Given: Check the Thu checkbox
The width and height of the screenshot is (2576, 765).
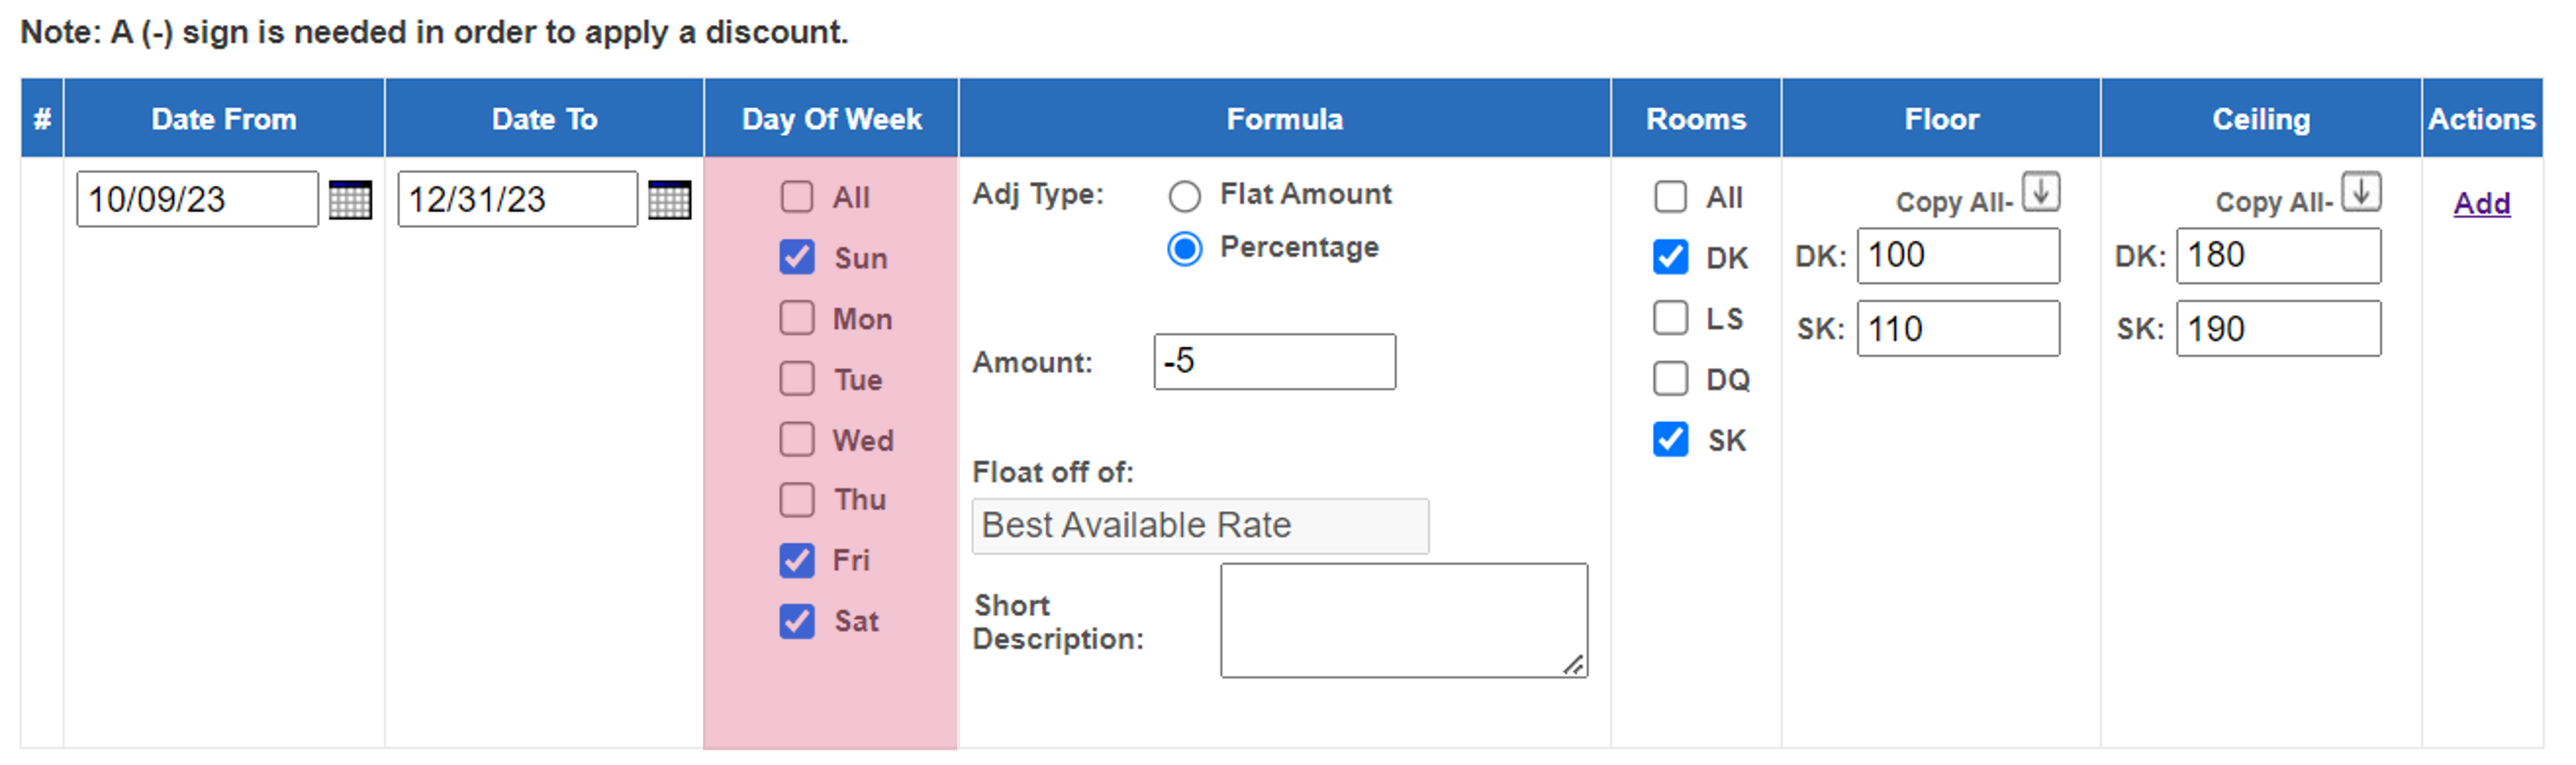Looking at the screenshot, I should 797,499.
